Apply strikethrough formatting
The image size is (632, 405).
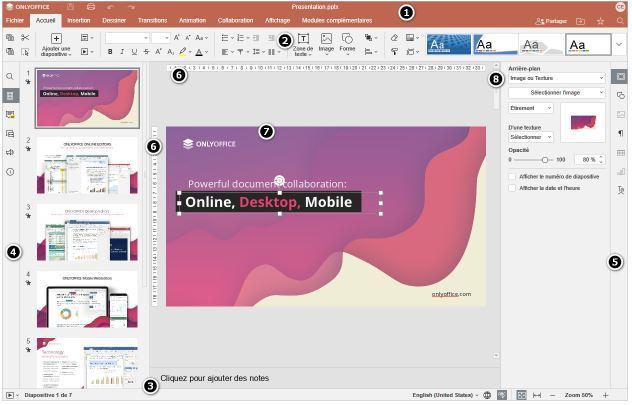coord(146,52)
